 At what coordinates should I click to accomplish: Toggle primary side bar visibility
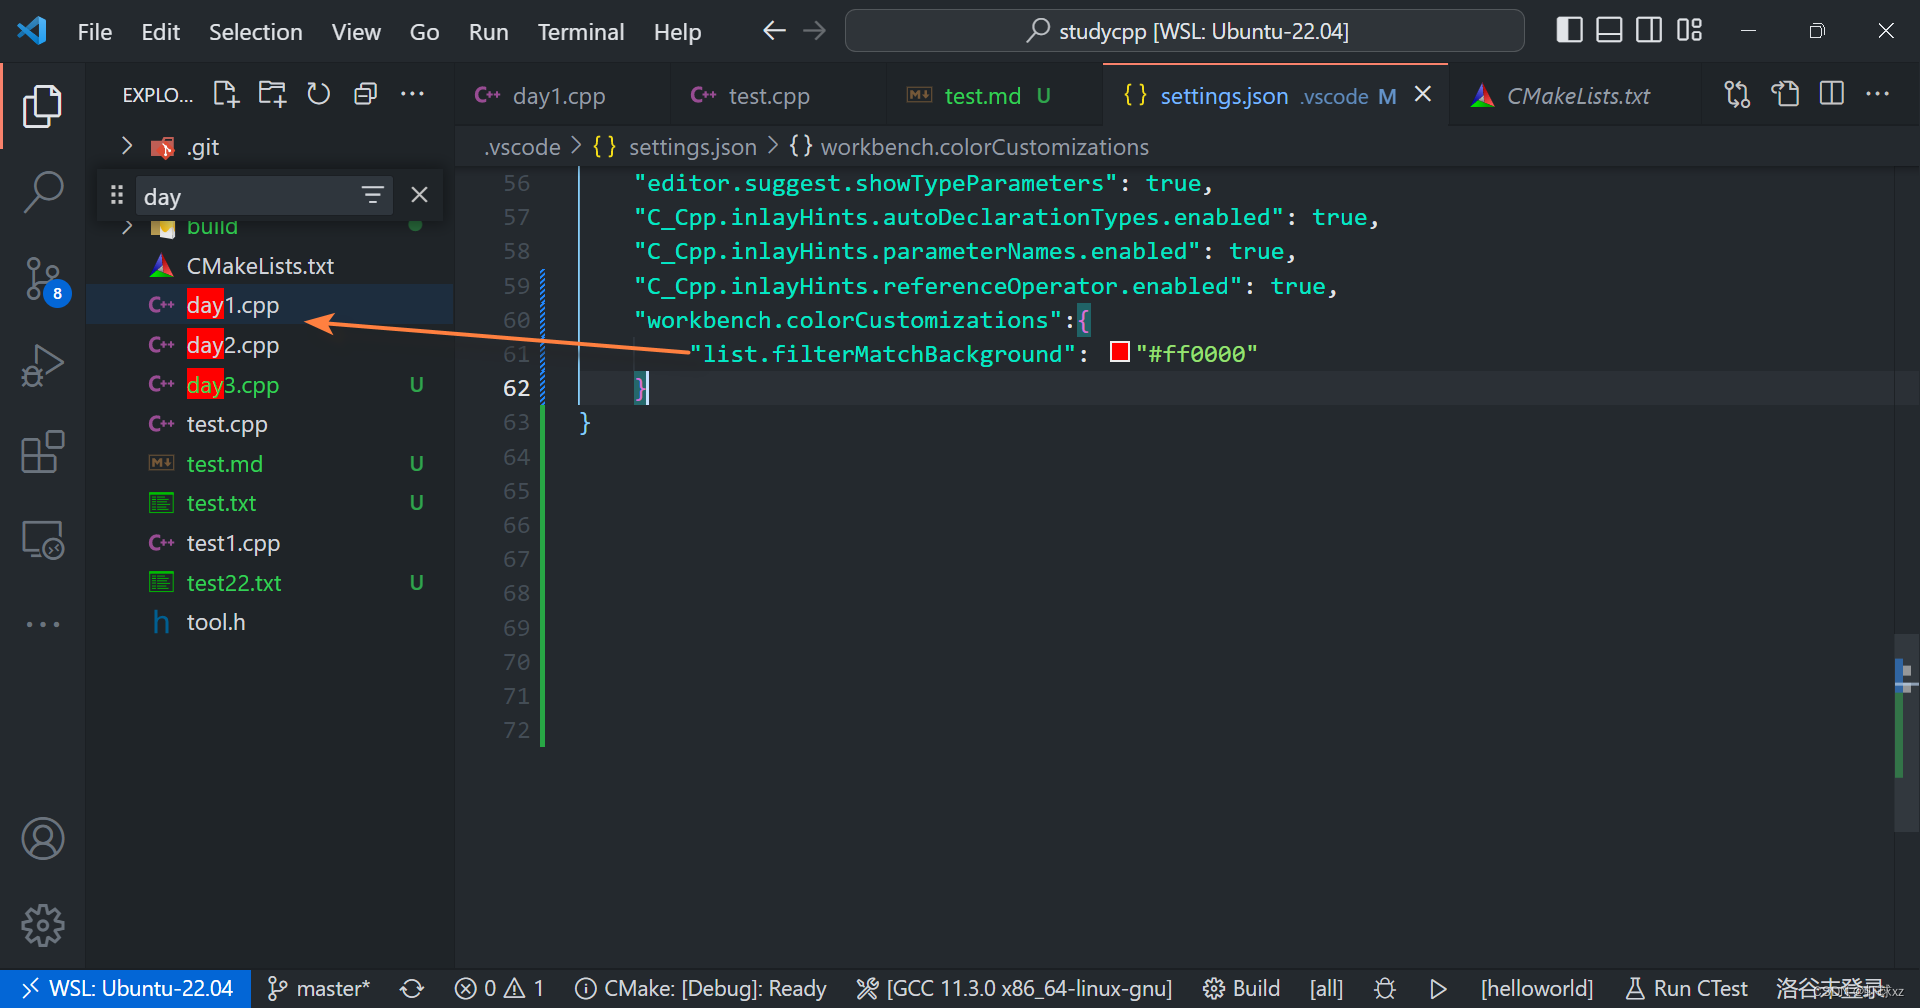point(1569,30)
